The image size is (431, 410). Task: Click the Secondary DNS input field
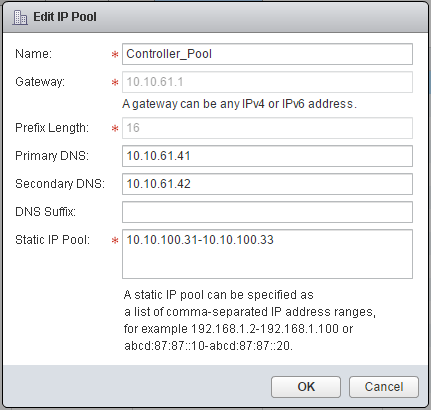point(267,184)
